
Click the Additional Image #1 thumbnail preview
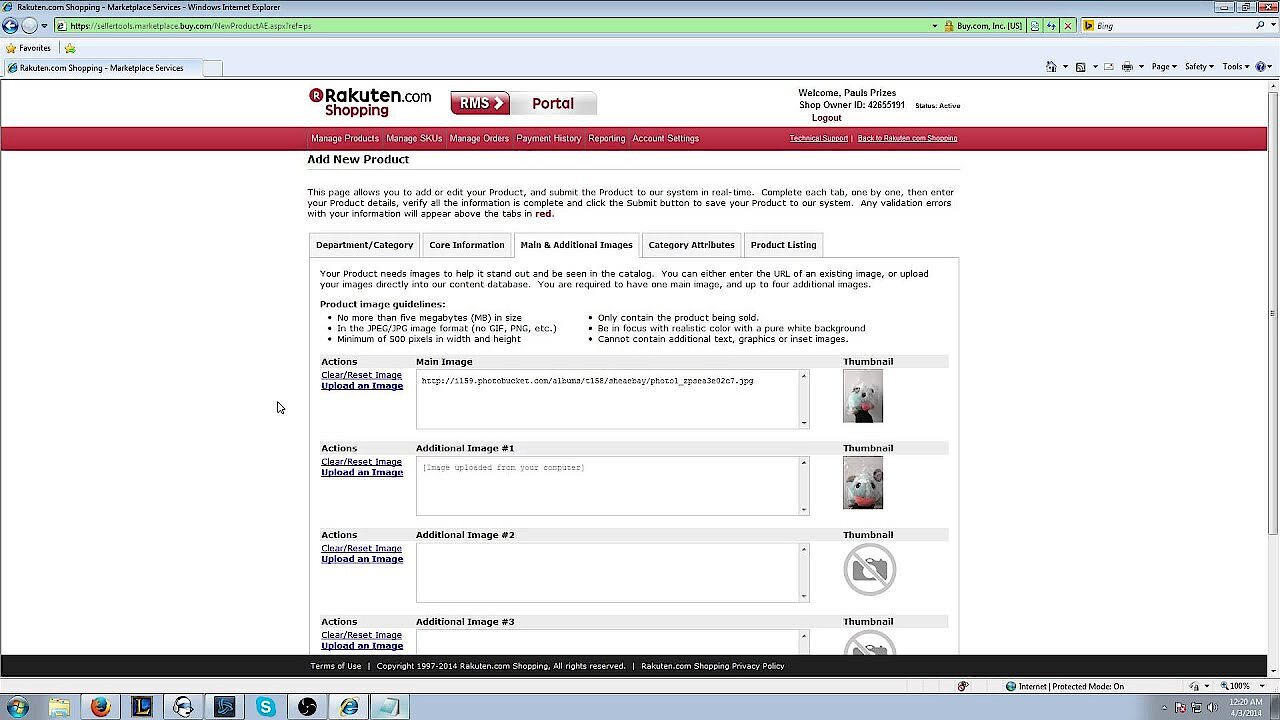[x=863, y=483]
